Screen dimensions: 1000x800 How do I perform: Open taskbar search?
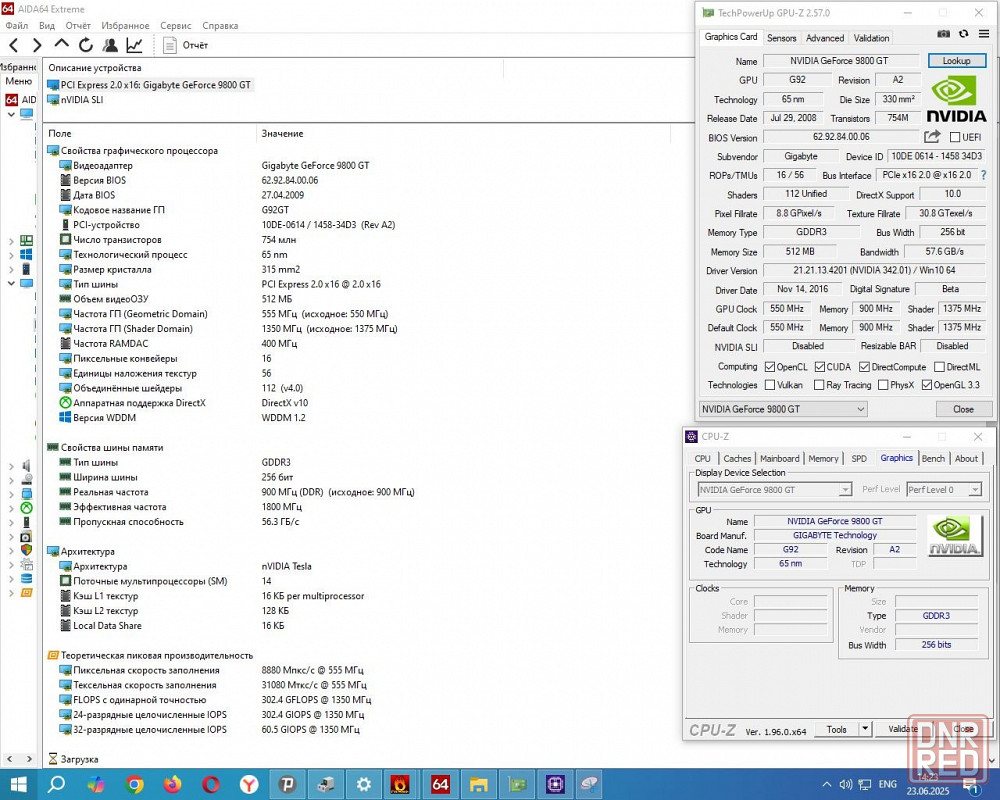point(56,784)
